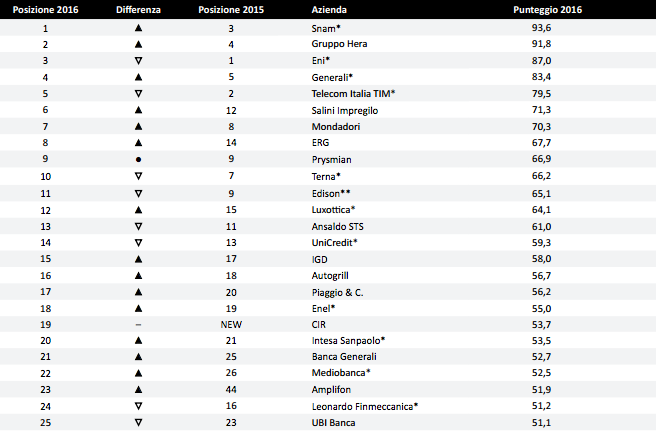
Task: Click on Leonardo Finmeccanica company name
Action: click(365, 406)
